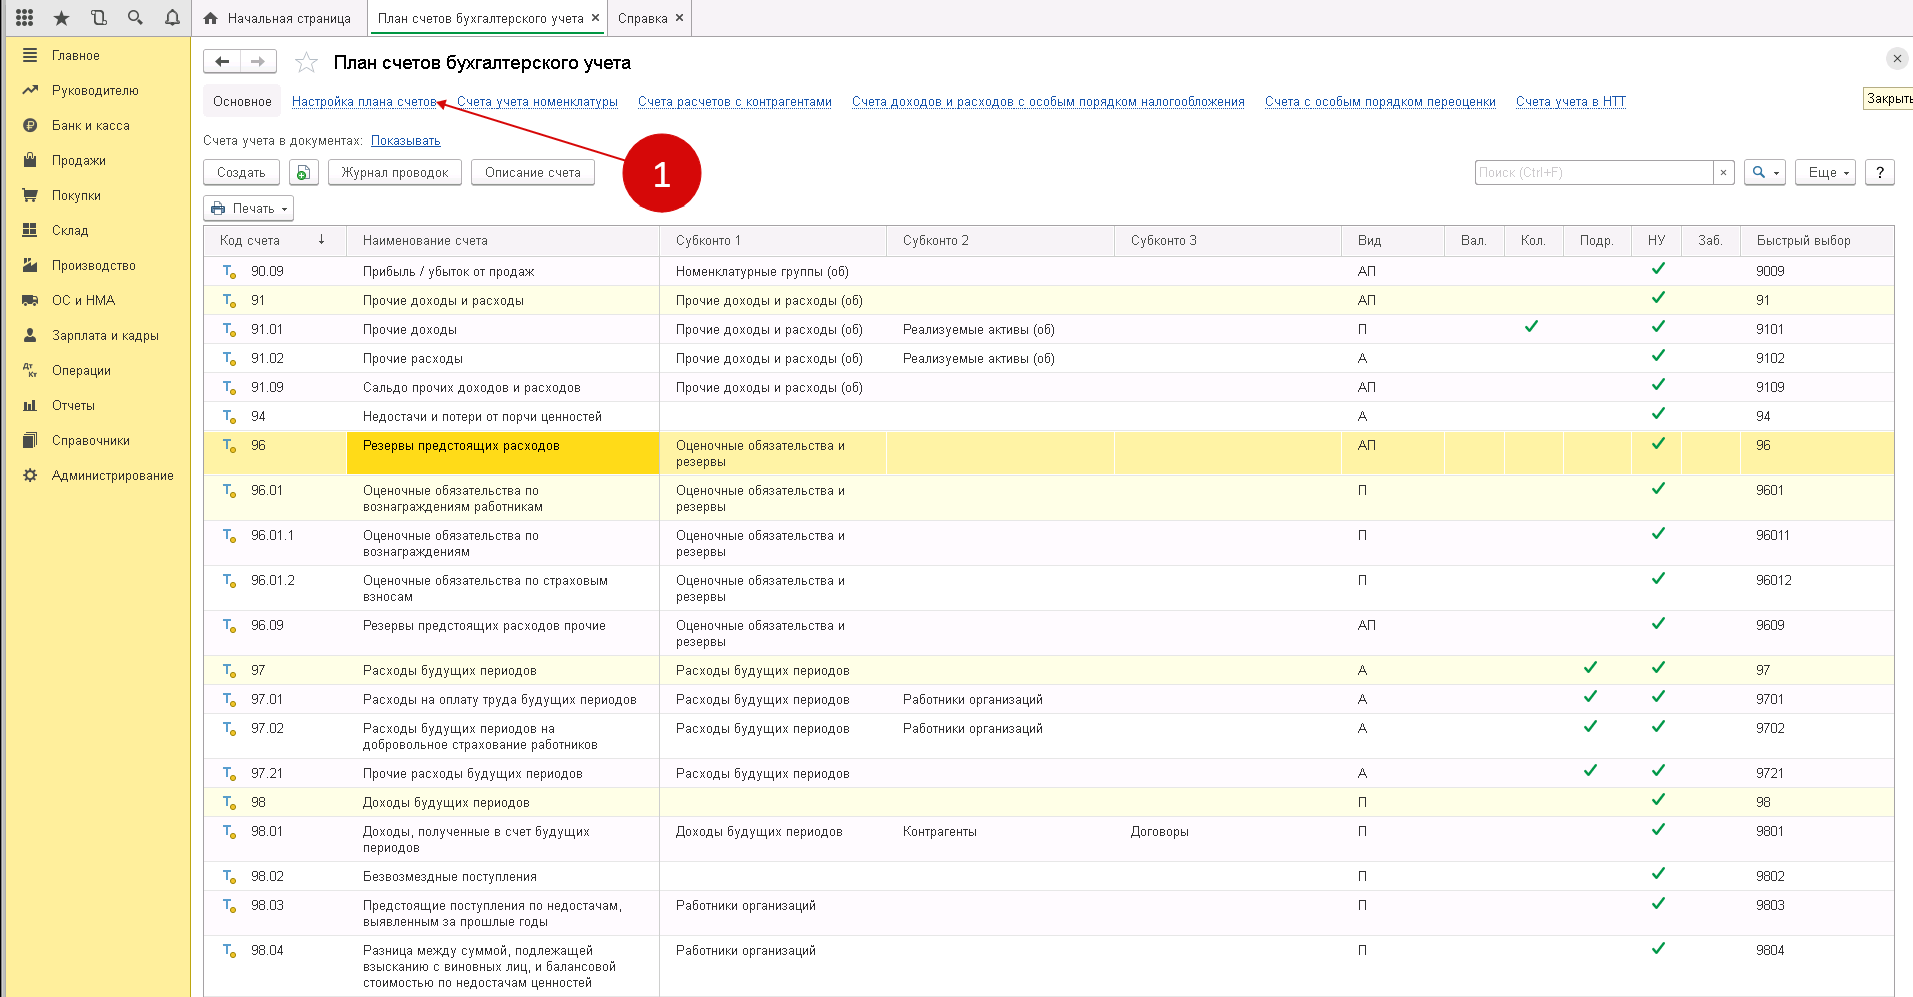Select account 91.02 Прочие расходы
The image size is (1913, 997).
1048,358
